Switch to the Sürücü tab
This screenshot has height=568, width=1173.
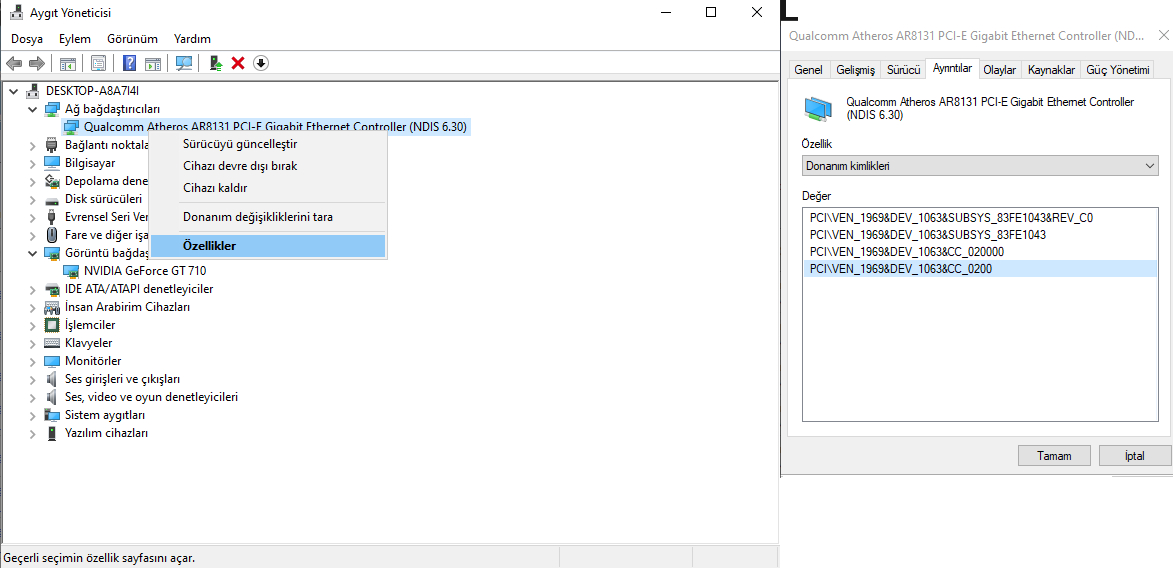(x=903, y=70)
